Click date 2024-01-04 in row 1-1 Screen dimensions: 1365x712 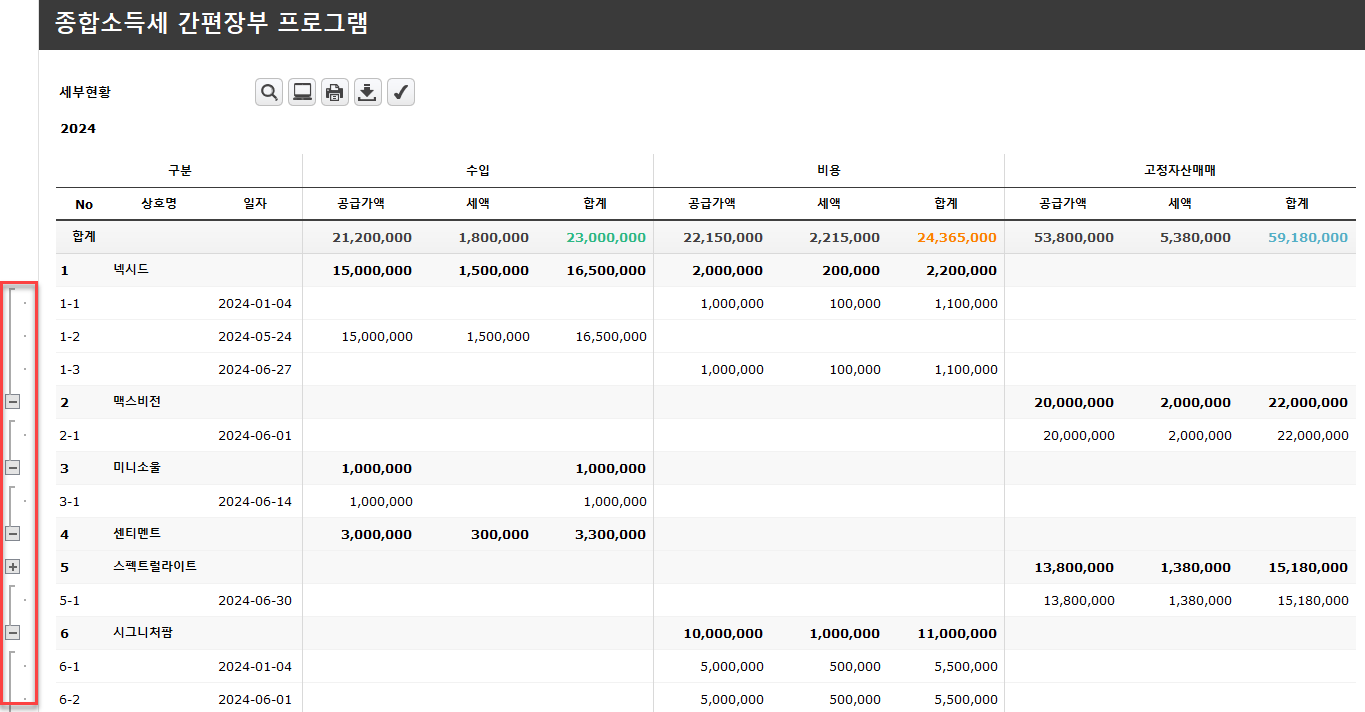tap(255, 303)
